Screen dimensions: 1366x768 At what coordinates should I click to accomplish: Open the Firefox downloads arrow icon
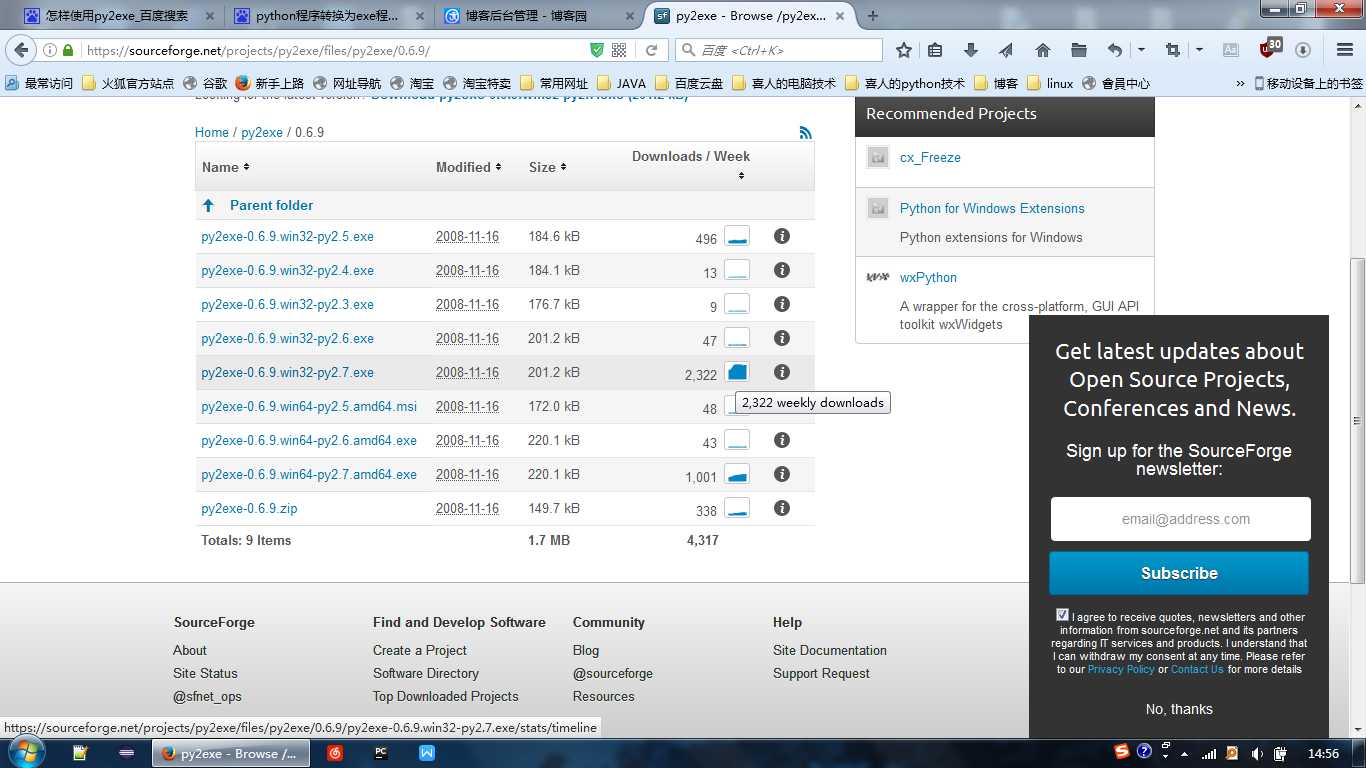(970, 50)
